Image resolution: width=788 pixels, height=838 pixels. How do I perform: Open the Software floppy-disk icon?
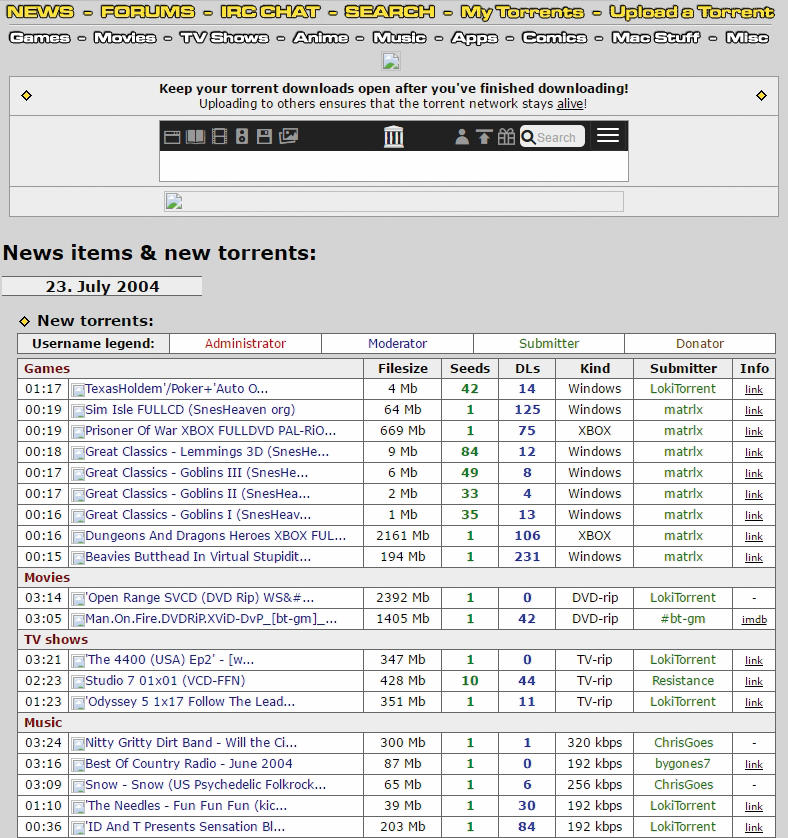265,137
